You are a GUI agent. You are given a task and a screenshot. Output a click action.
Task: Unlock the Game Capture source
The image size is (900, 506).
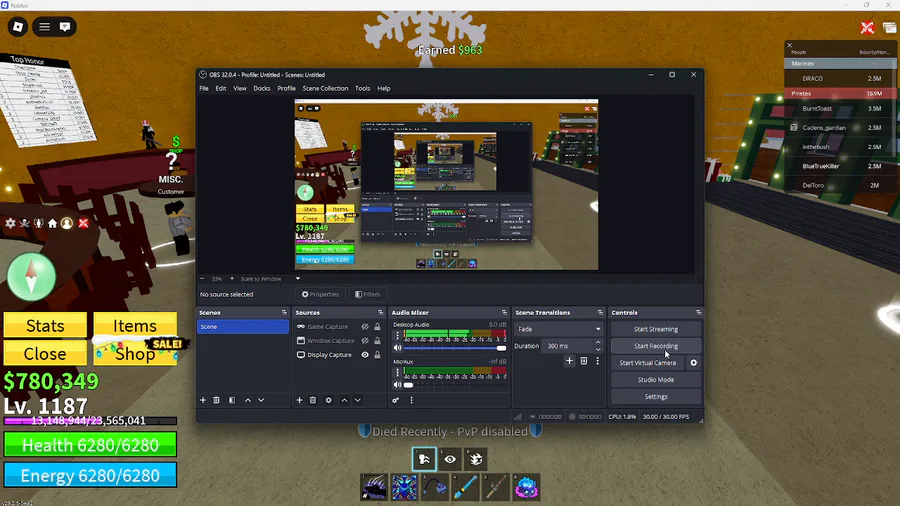[x=377, y=326]
